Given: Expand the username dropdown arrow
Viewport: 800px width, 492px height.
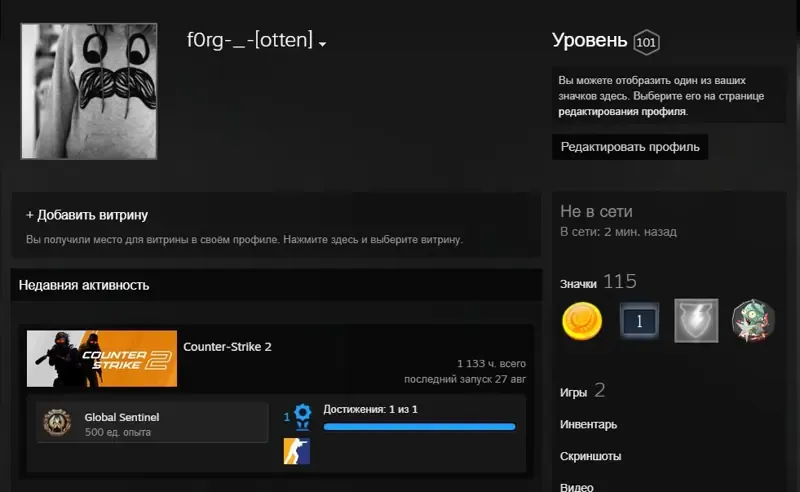Looking at the screenshot, I should [322, 44].
